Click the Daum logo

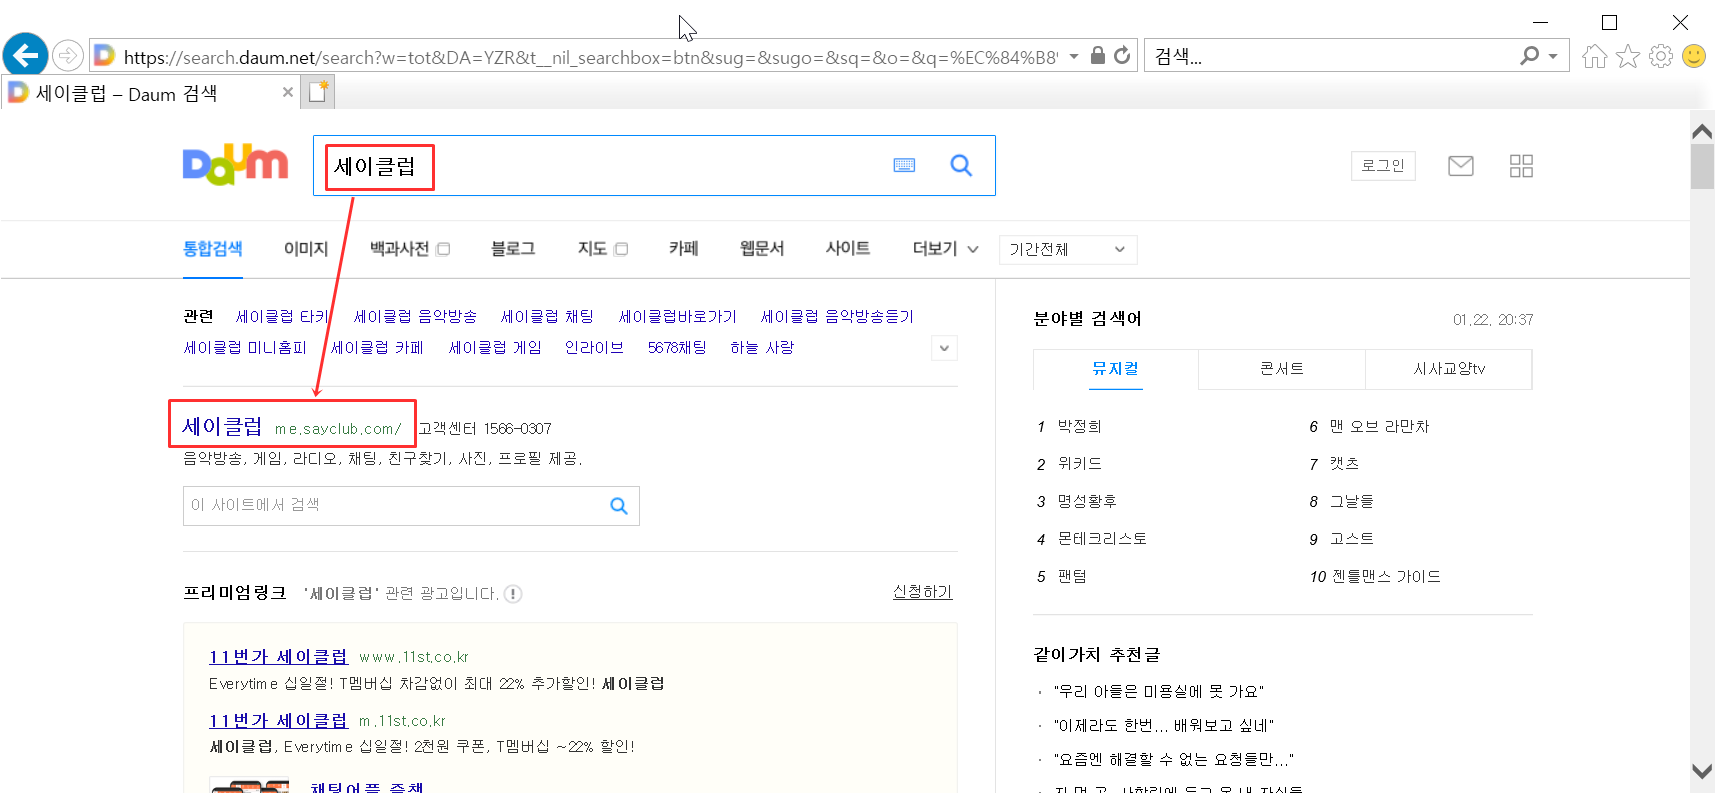point(235,165)
